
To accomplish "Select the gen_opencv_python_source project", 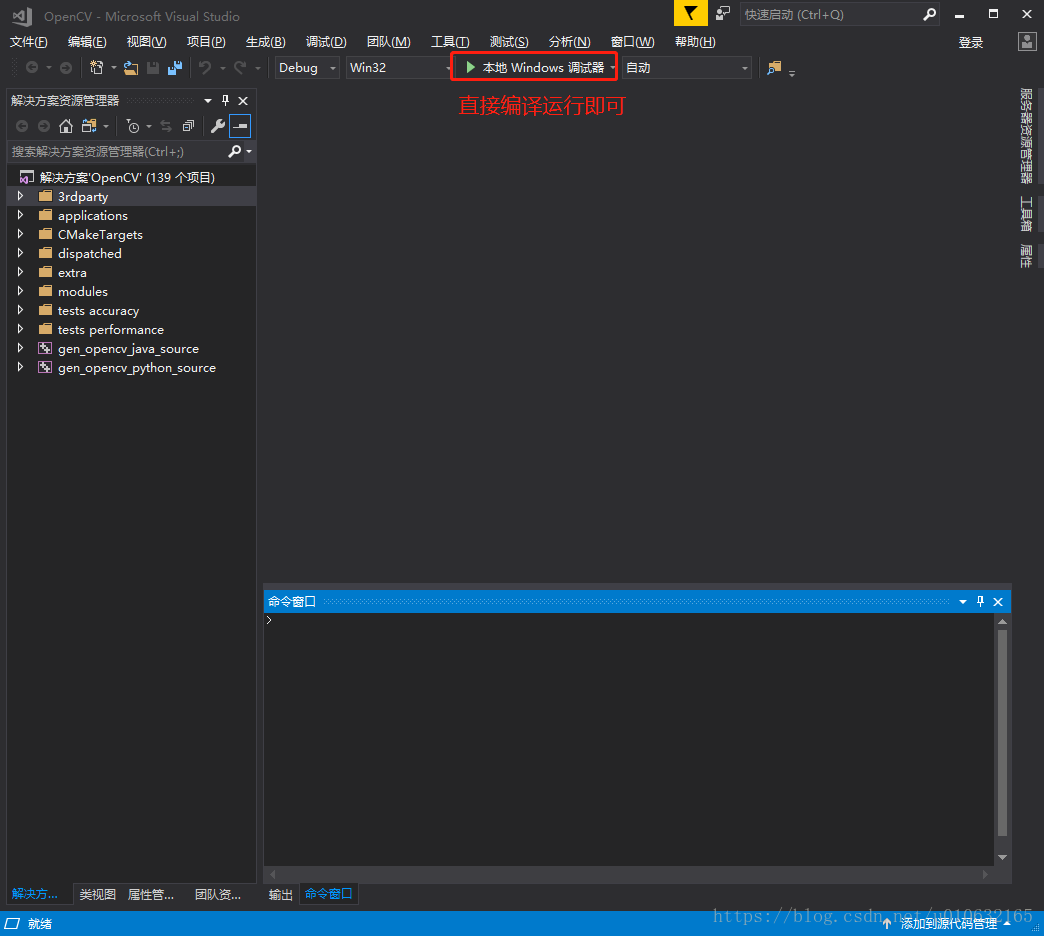I will 136,367.
